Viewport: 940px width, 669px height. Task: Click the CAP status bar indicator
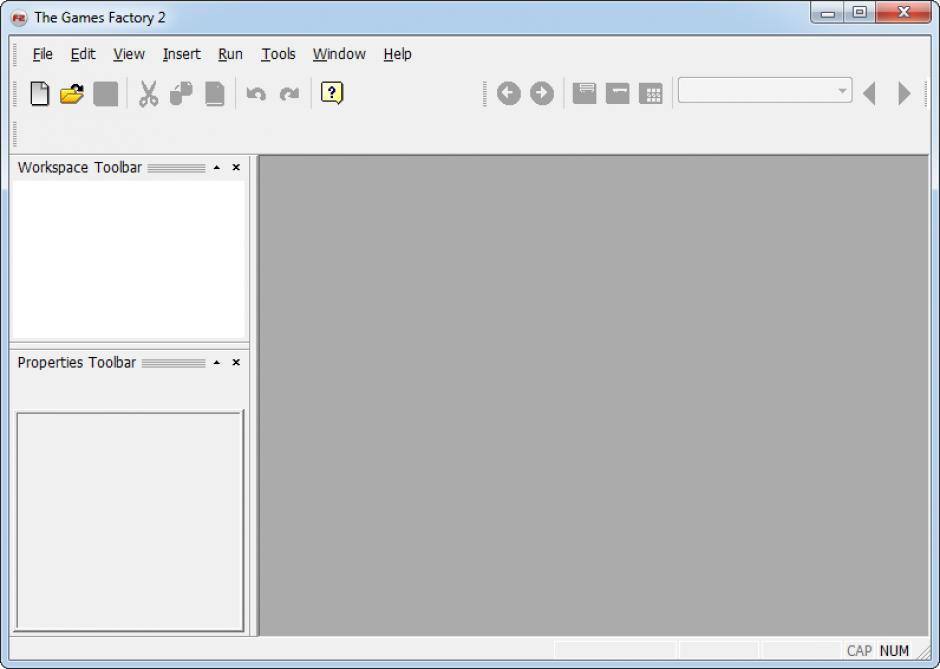click(859, 650)
